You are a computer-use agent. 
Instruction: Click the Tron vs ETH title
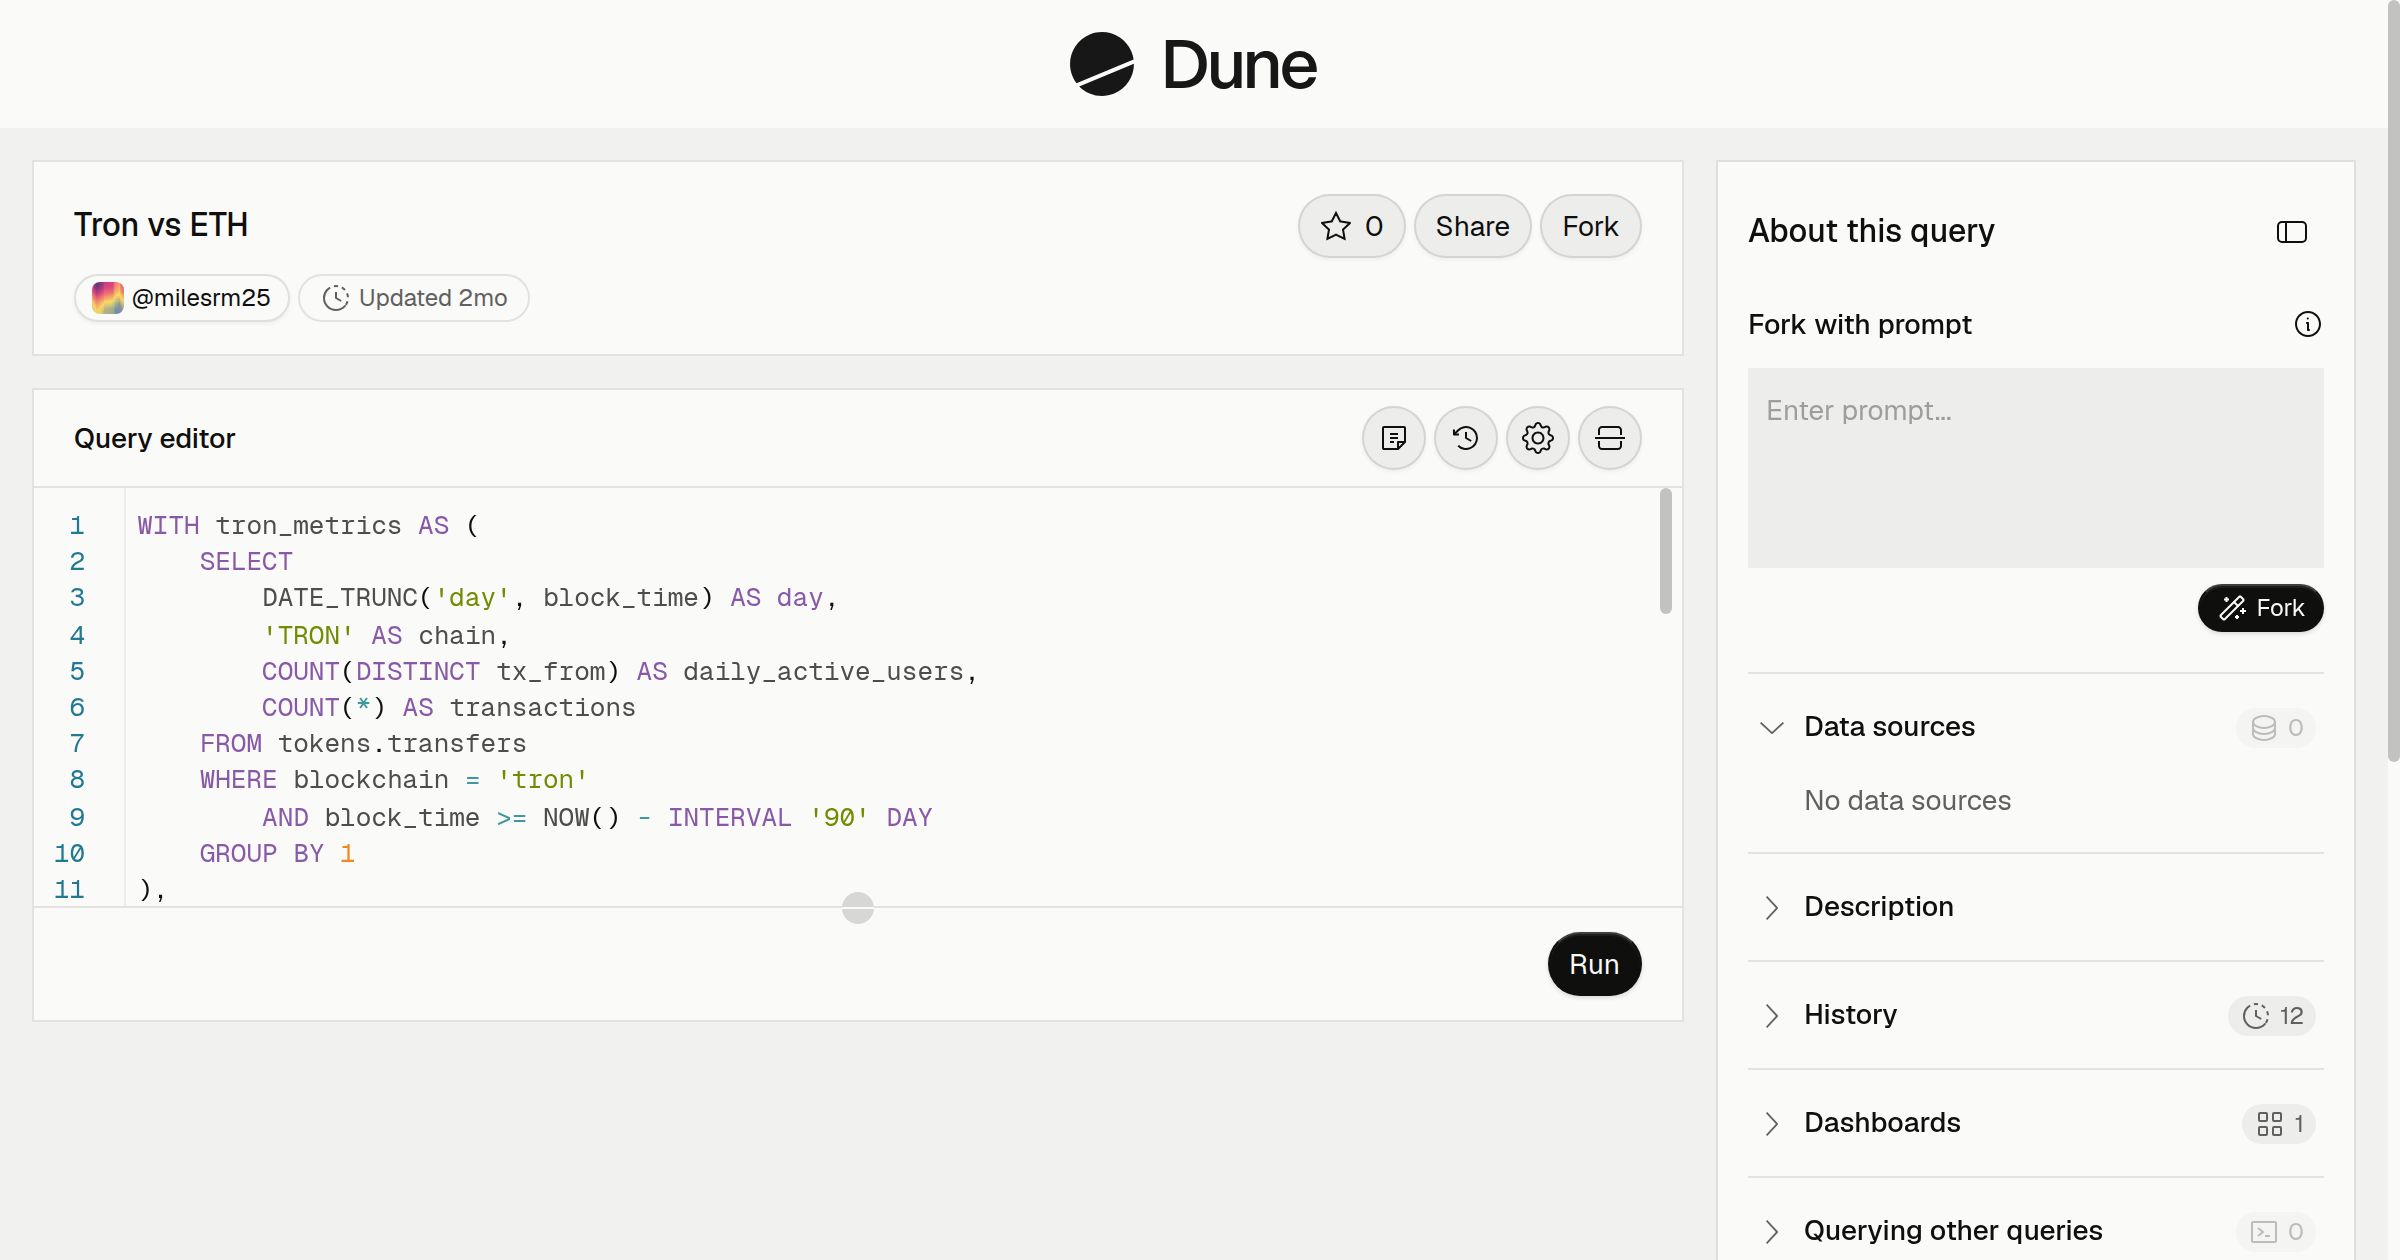[x=161, y=225]
